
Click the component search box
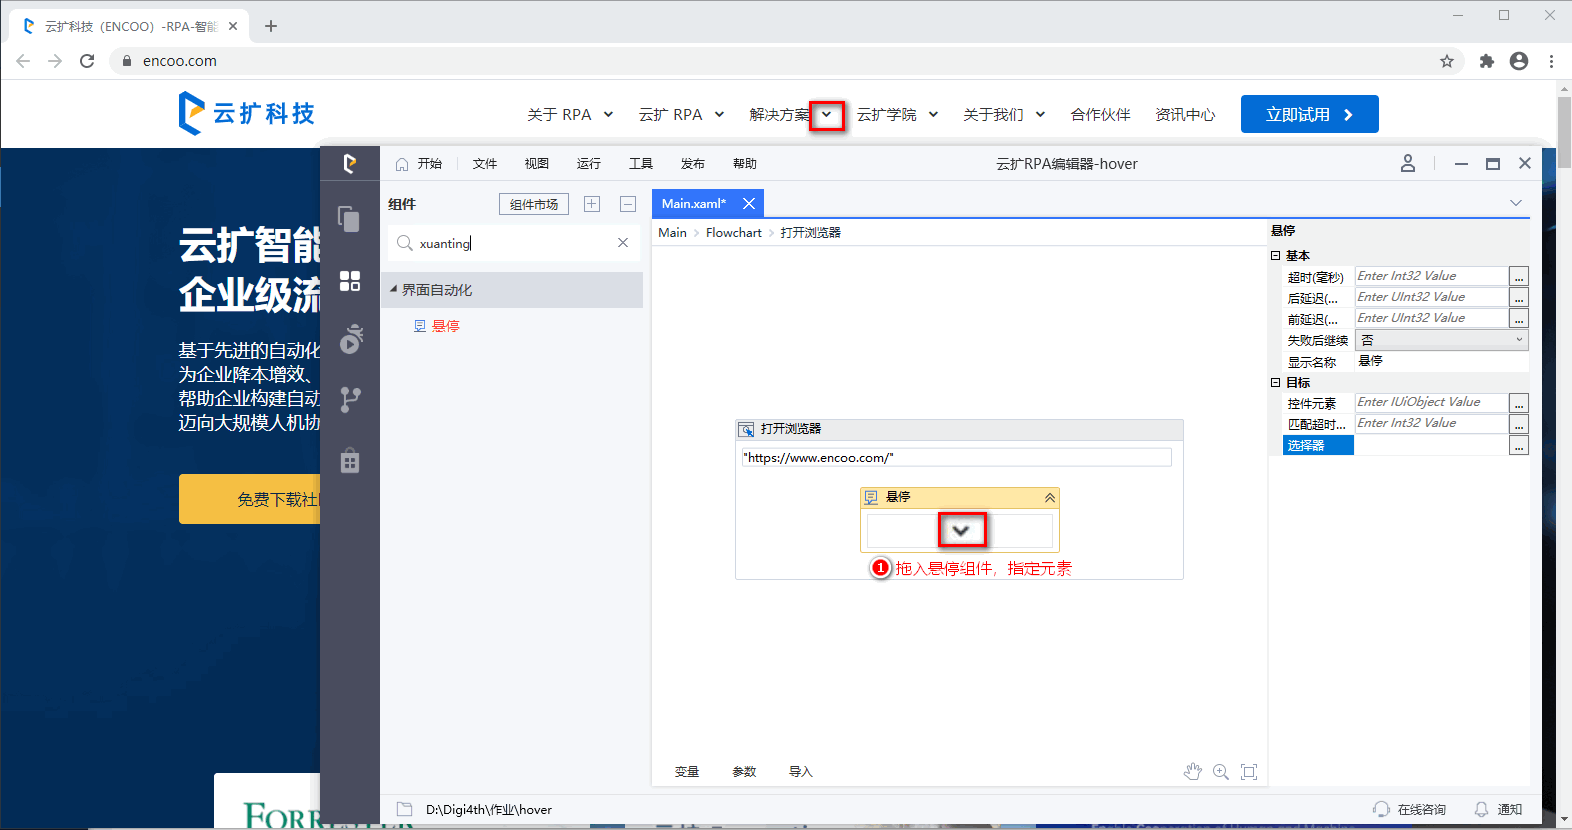click(x=514, y=243)
